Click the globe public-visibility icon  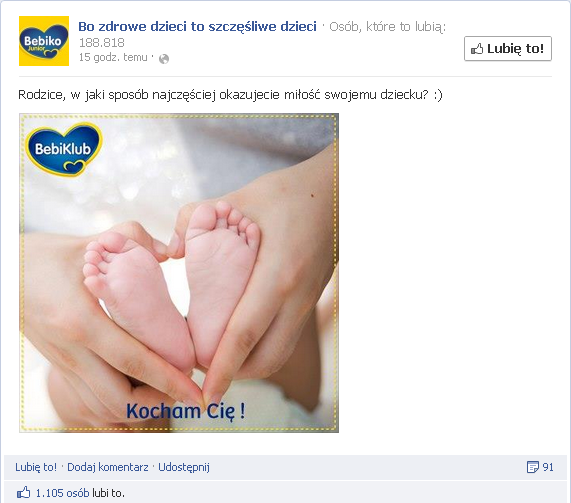pos(164,59)
